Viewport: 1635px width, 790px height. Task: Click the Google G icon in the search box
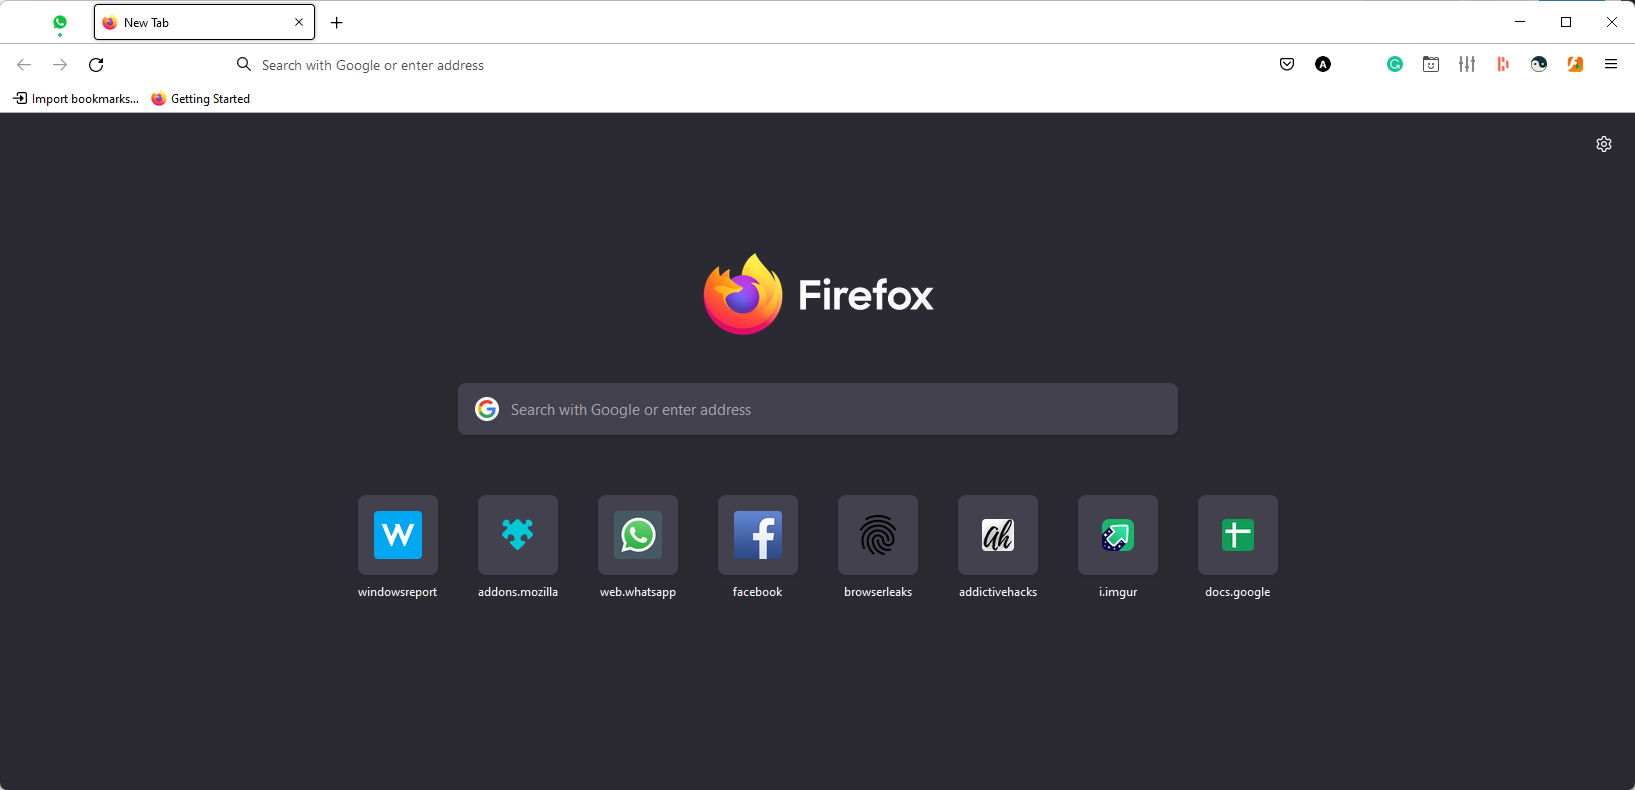tap(487, 409)
